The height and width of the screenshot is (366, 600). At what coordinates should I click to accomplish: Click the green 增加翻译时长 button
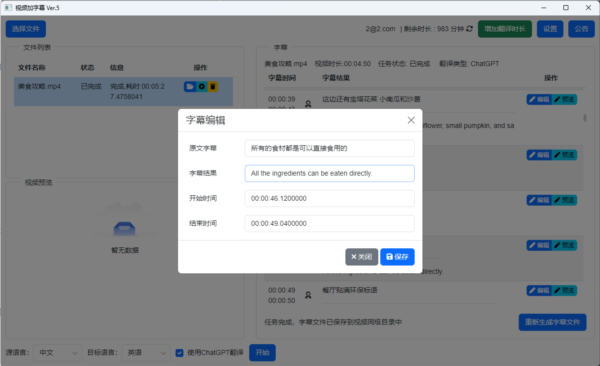[x=505, y=29]
